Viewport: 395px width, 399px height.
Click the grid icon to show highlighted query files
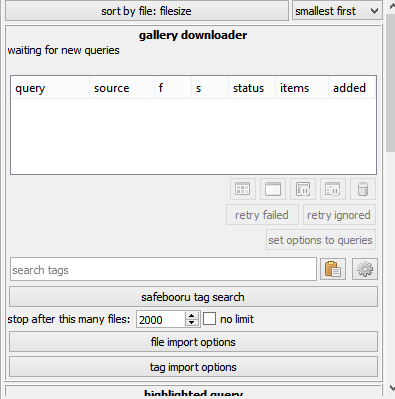tap(243, 189)
